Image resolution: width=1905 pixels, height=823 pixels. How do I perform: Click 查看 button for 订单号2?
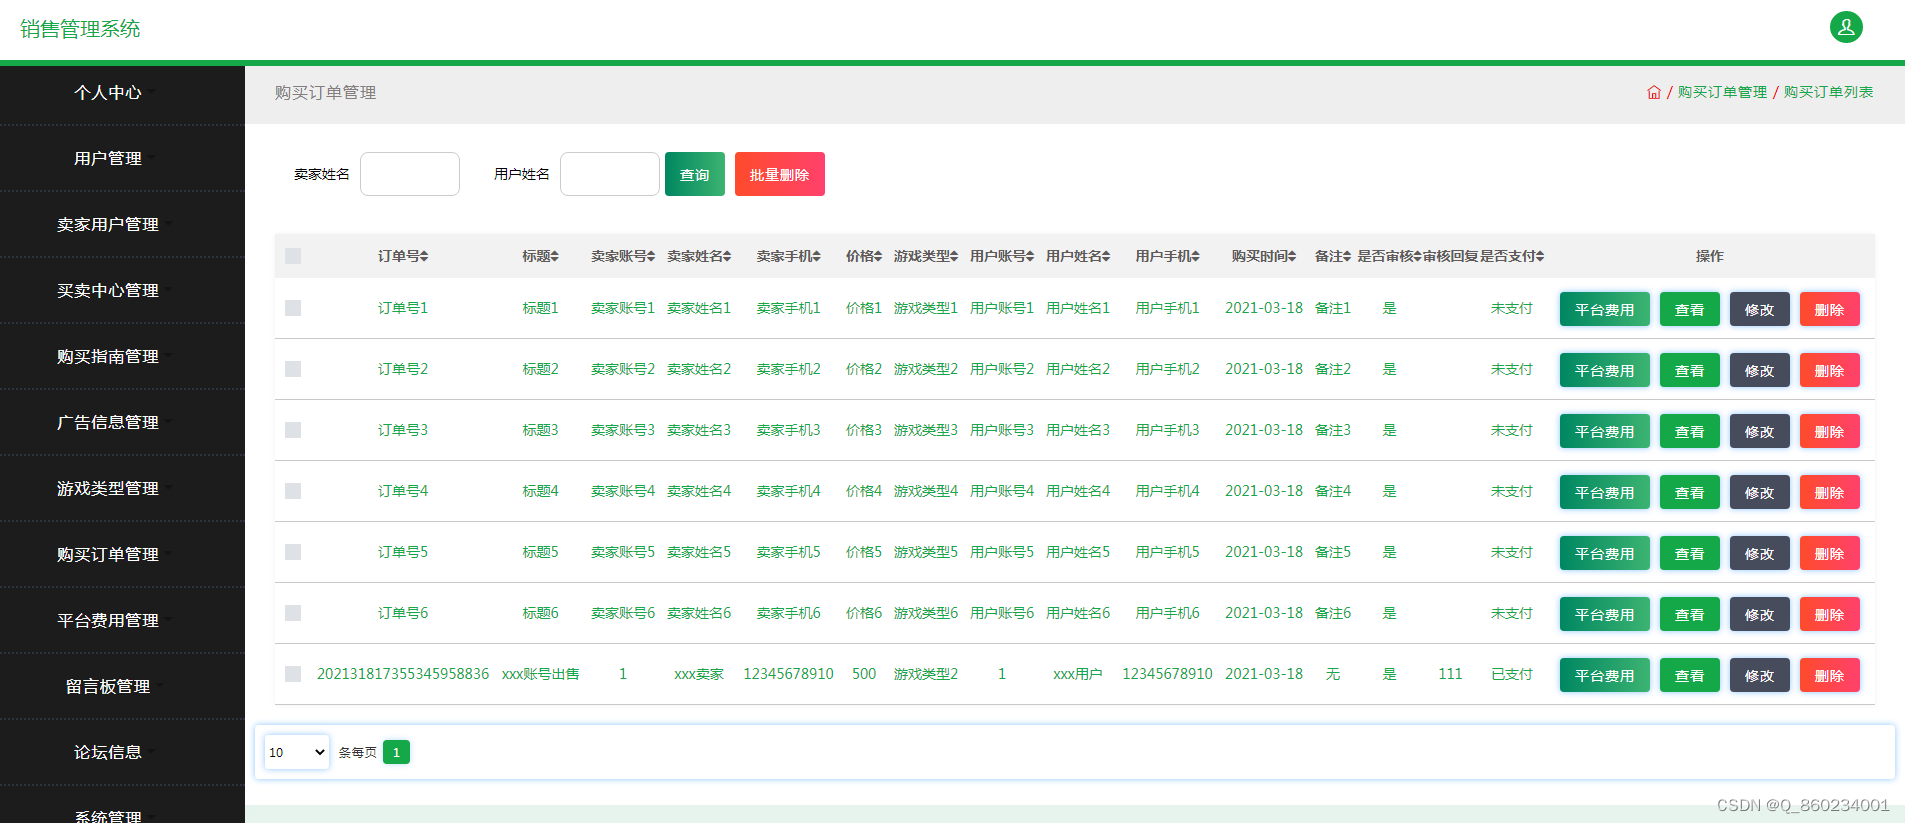pos(1690,370)
